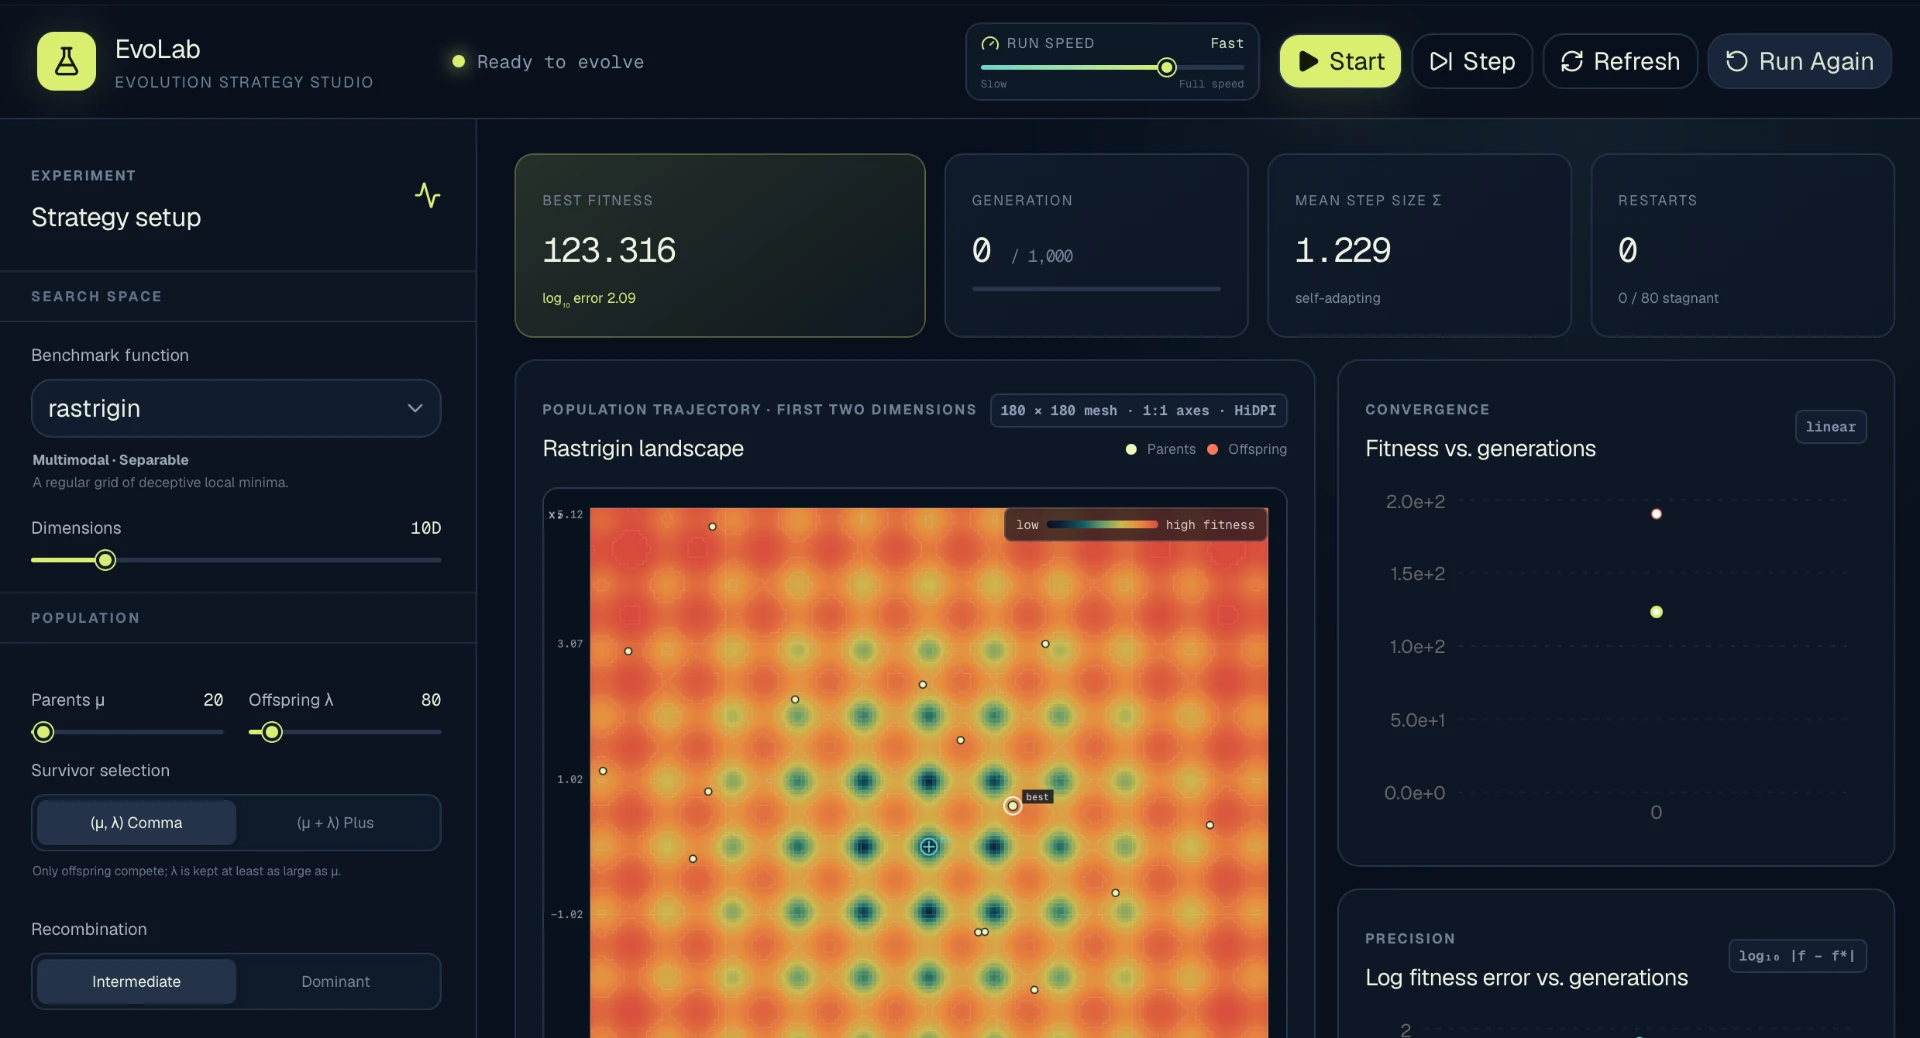Click the 'log error 2.09' text

[589, 299]
